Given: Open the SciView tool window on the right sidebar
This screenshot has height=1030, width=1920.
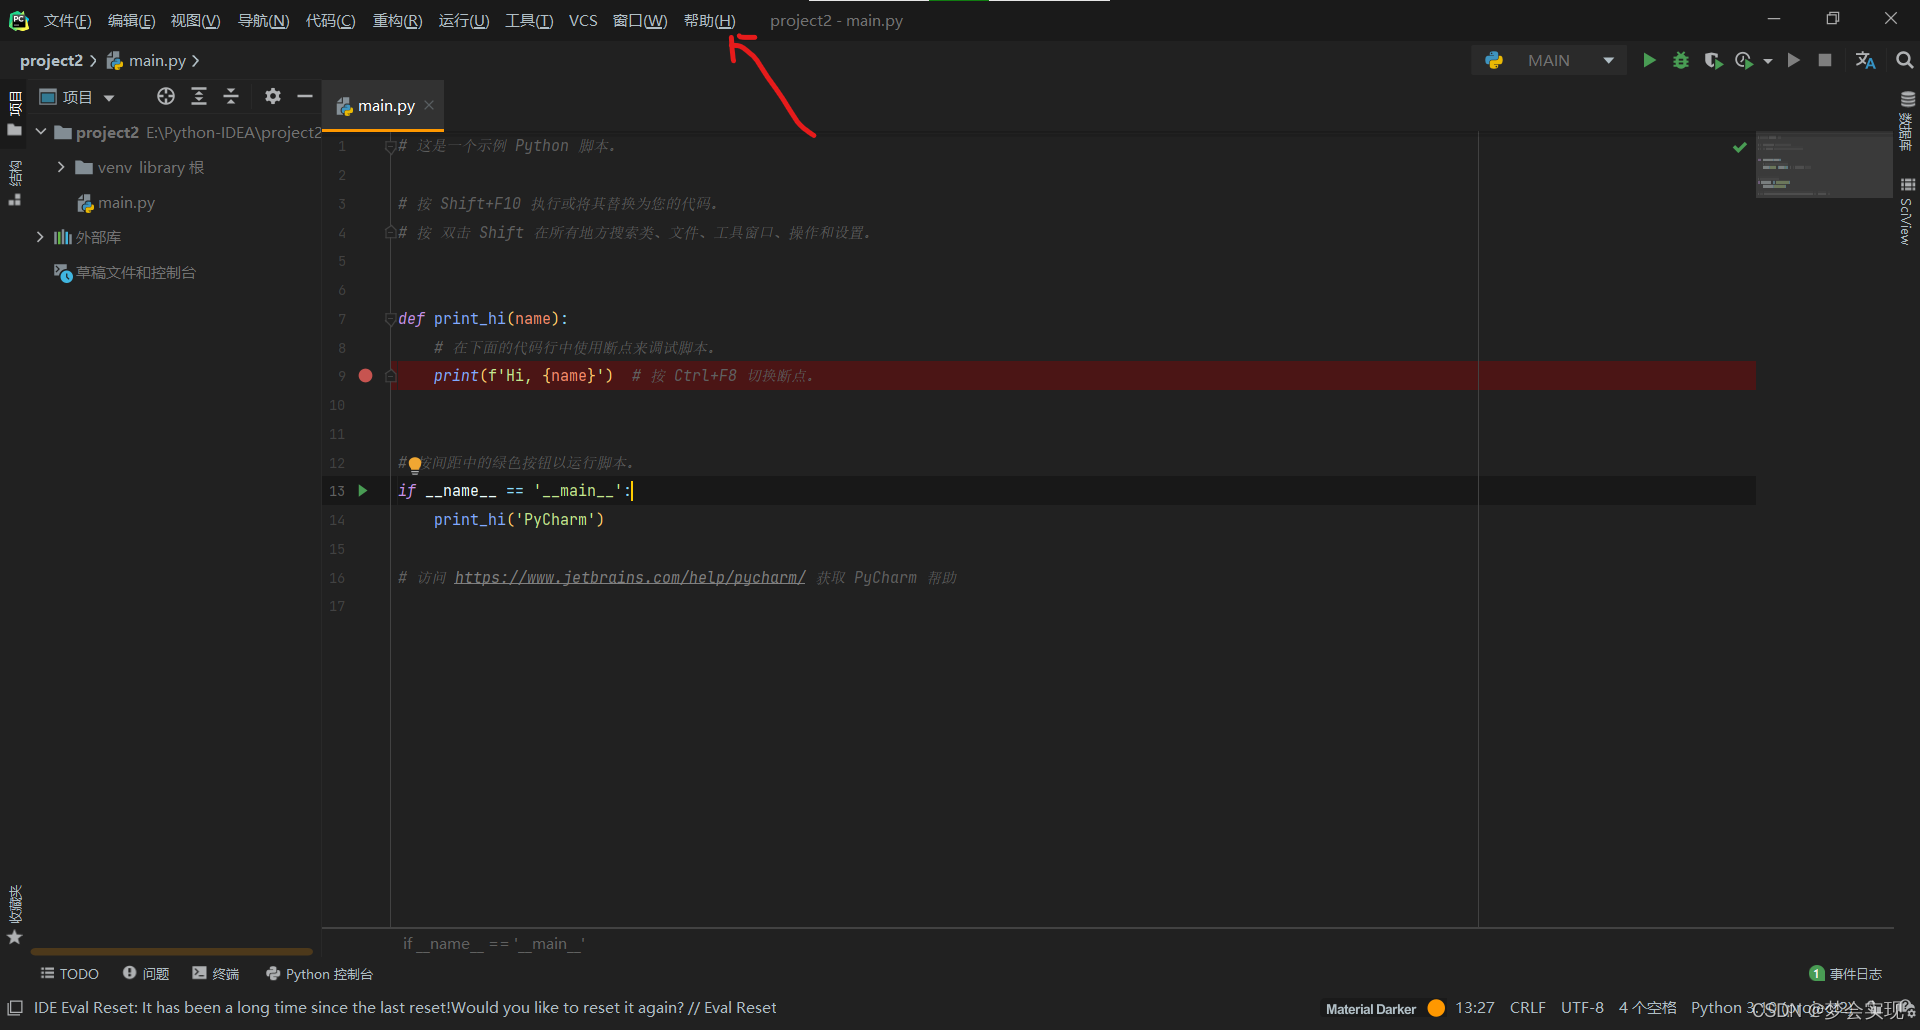Looking at the screenshot, I should click(x=1907, y=211).
